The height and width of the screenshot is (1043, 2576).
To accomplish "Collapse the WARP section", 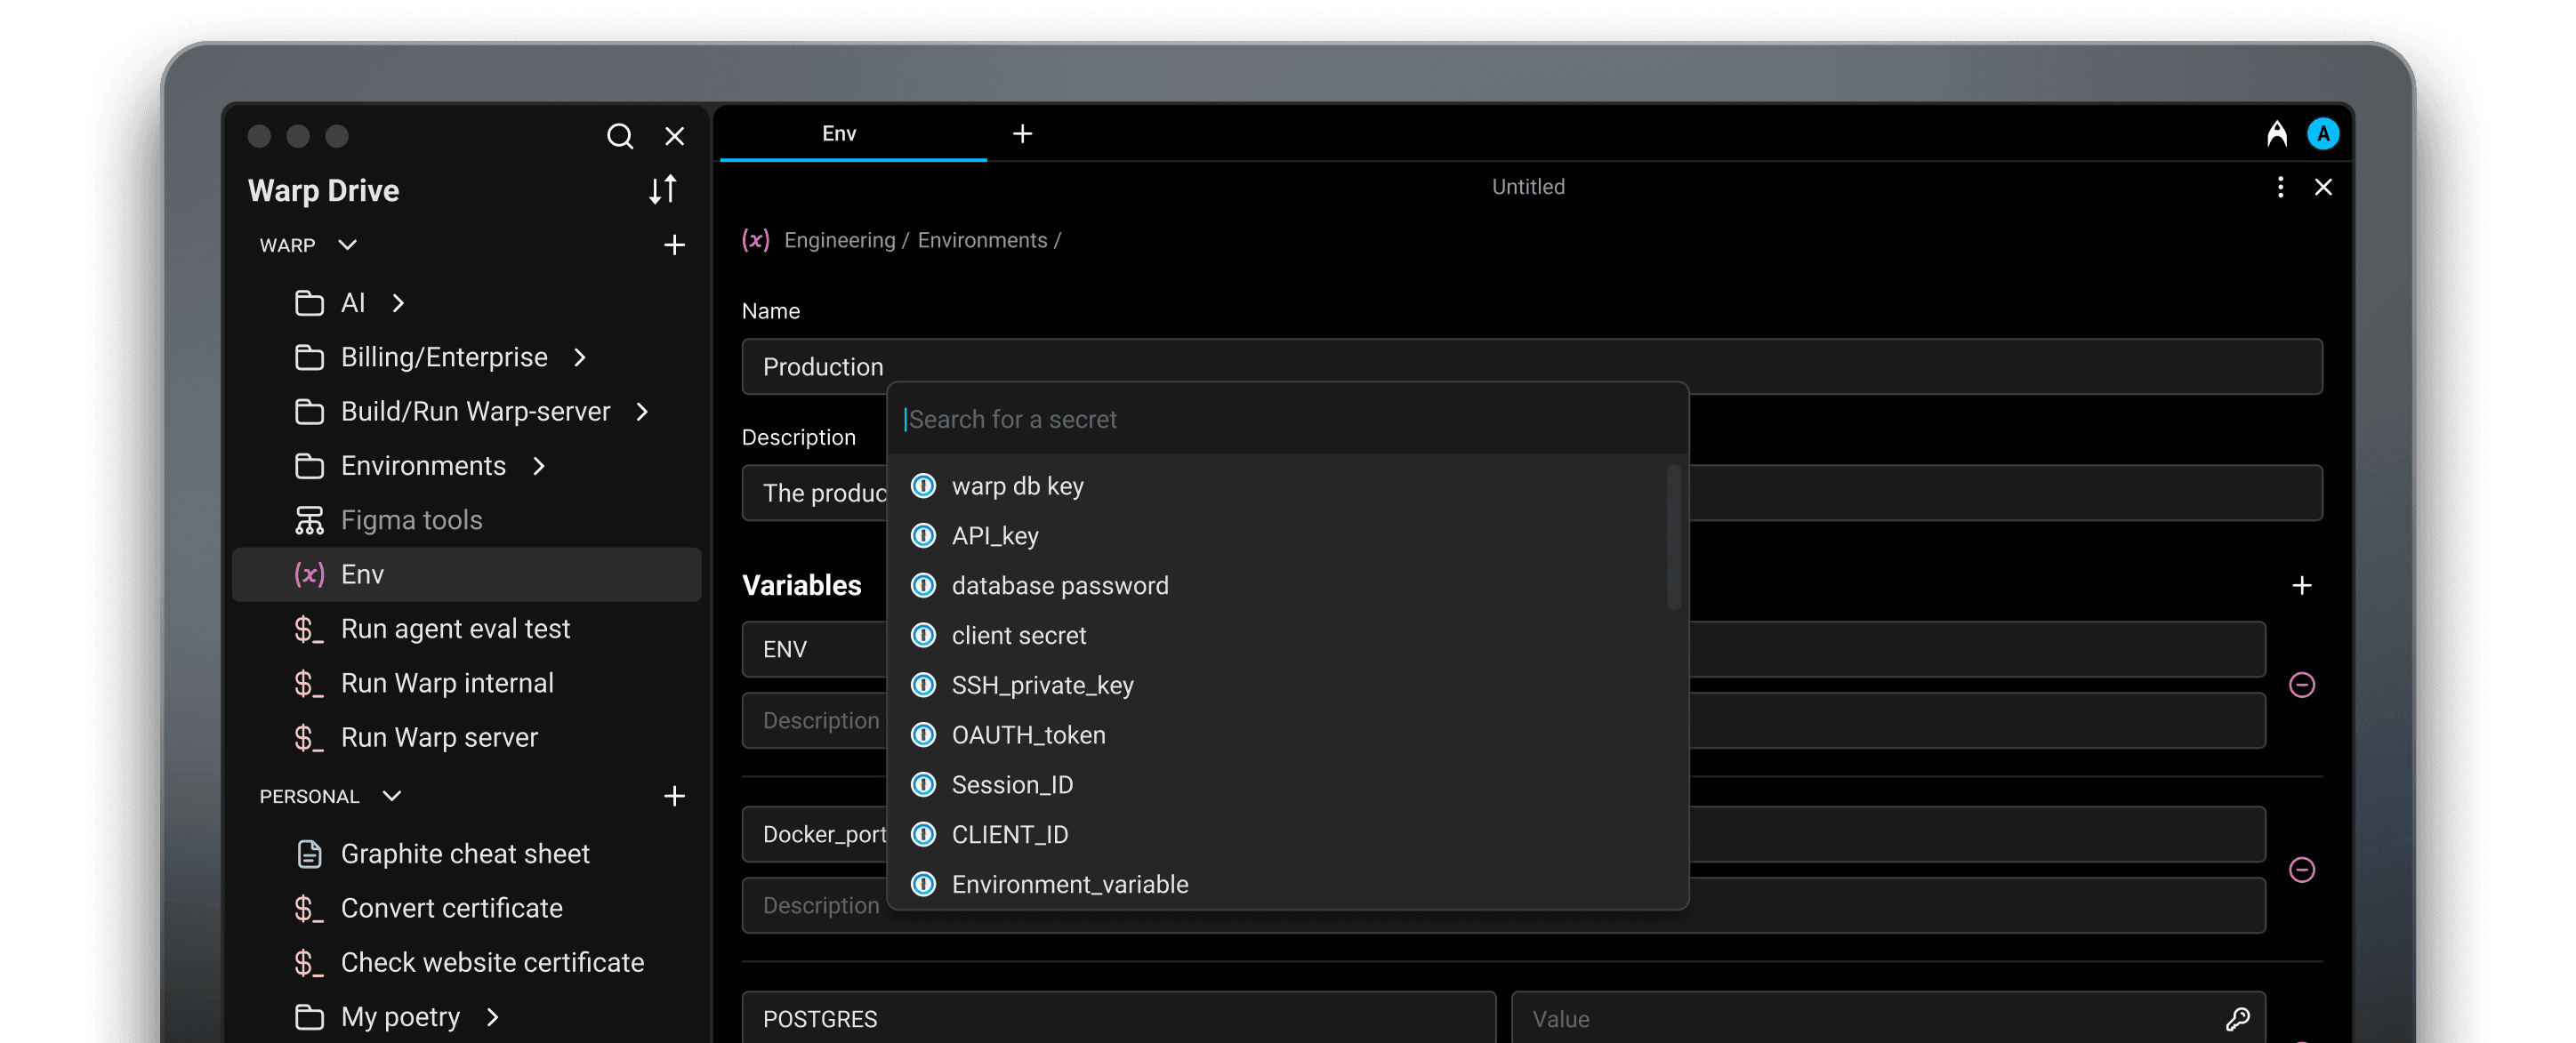I will [346, 245].
